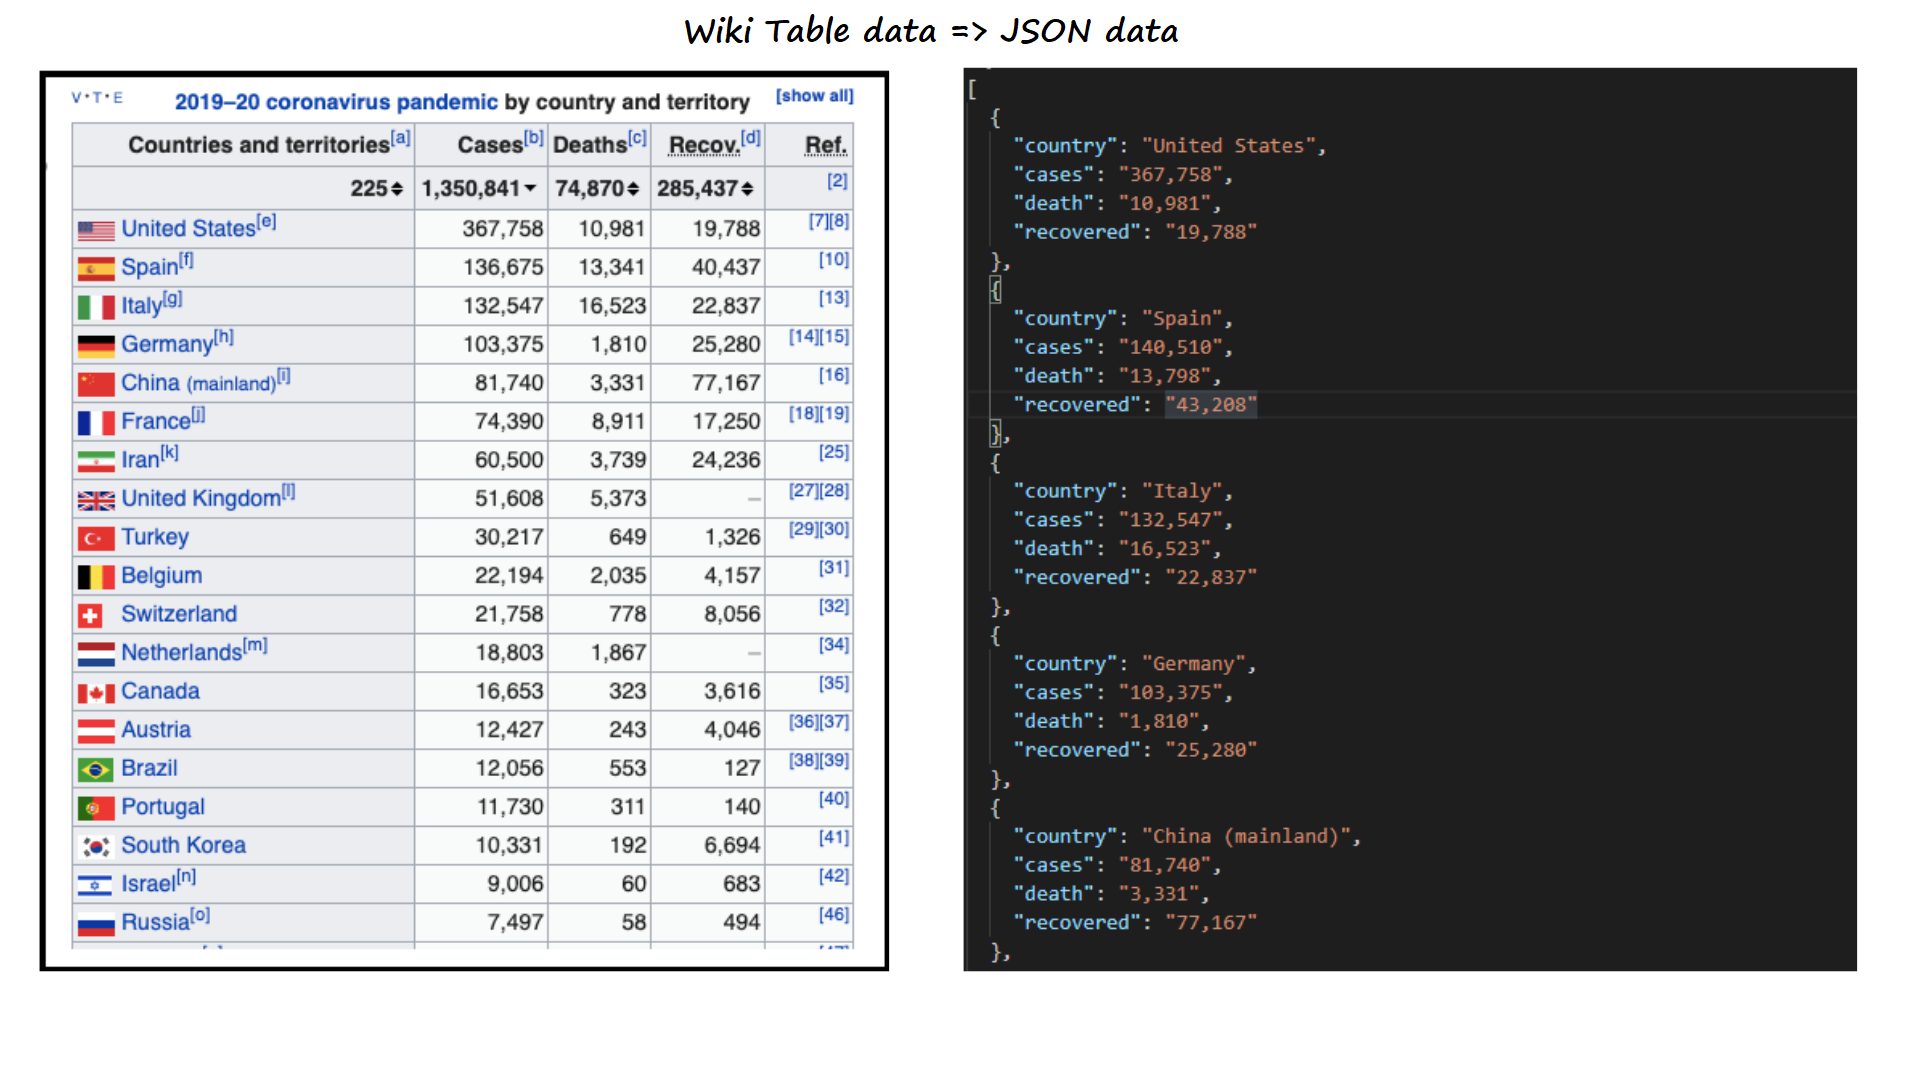Viewport: 1920px width, 1080px height.
Task: Click the Germany flag icon
Action: pyautogui.click(x=96, y=346)
